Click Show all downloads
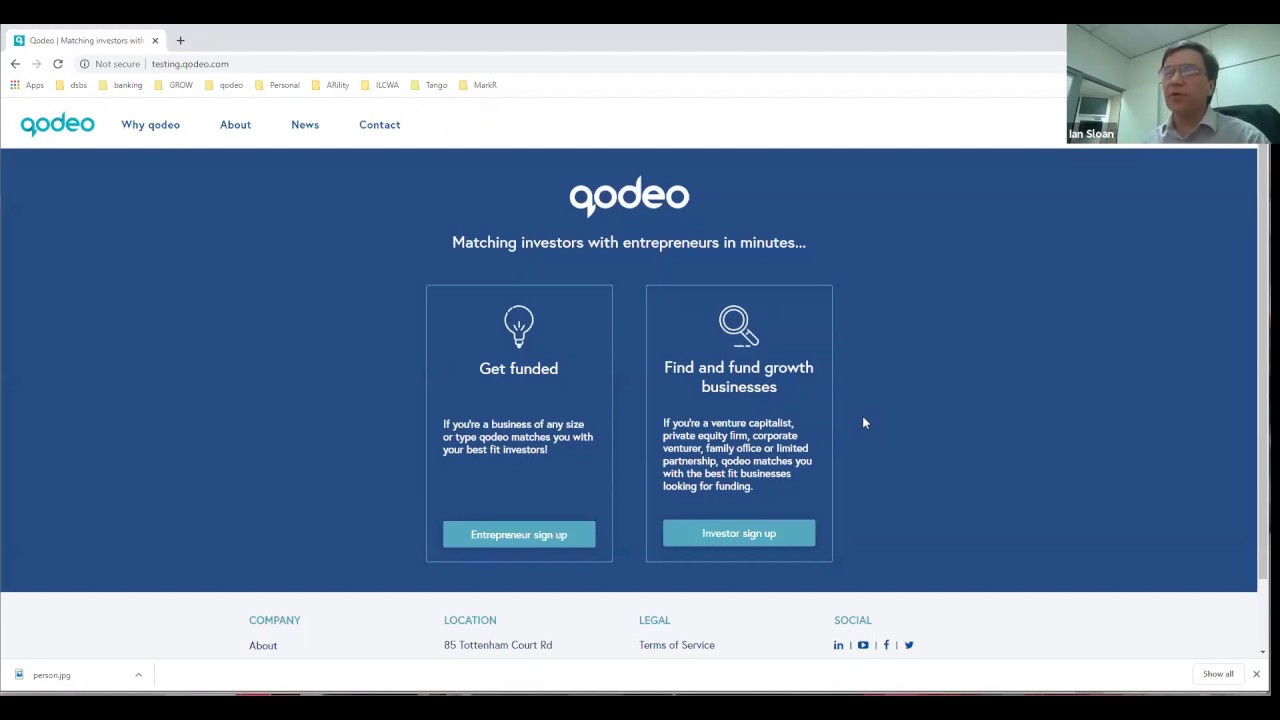 pyautogui.click(x=1218, y=674)
